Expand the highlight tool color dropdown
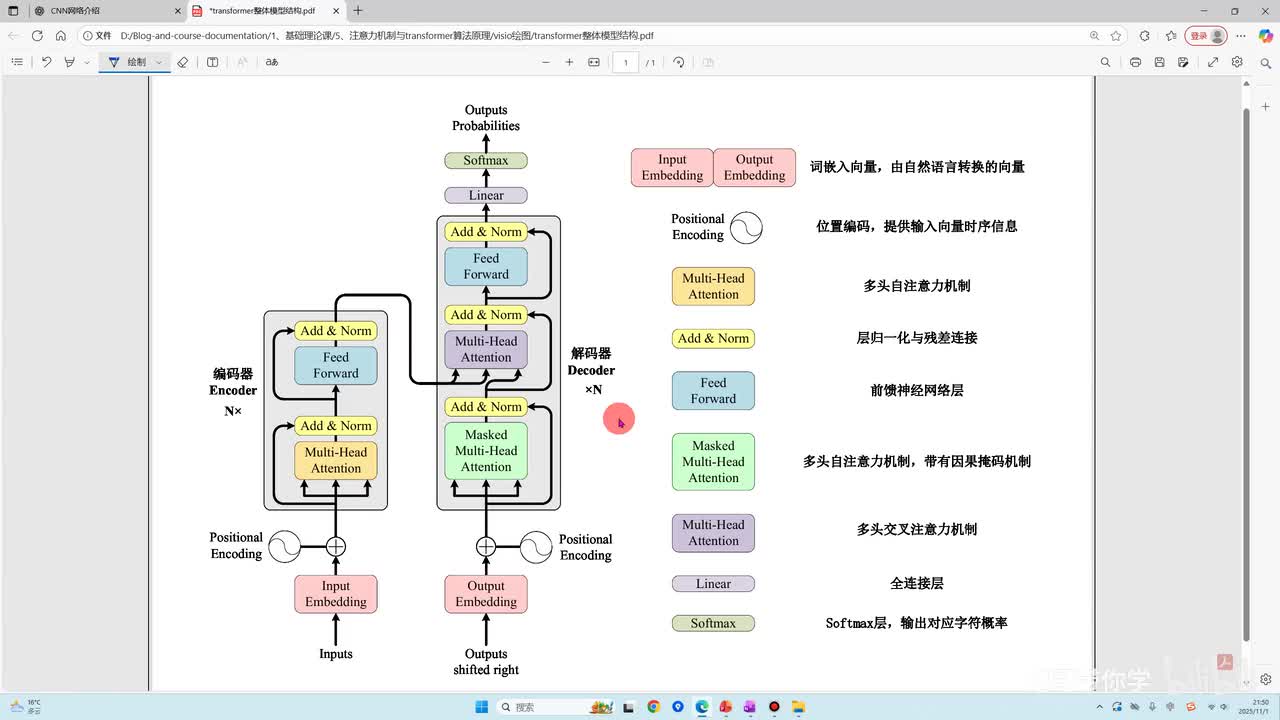The image size is (1280, 720). click(87, 62)
